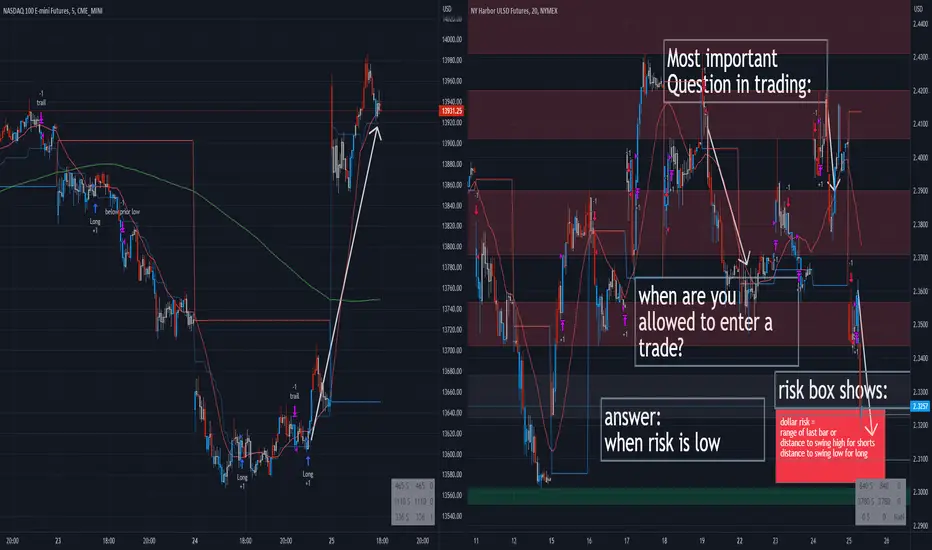The width and height of the screenshot is (932, 550).
Task: Click the 2.3000 price axis value
Action: click(x=920, y=492)
